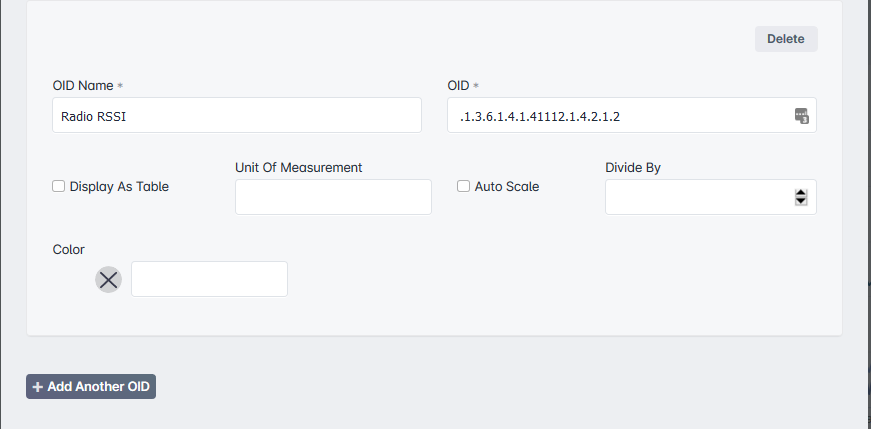Click the Unit Of Measurement label
871x429 pixels.
point(298,167)
